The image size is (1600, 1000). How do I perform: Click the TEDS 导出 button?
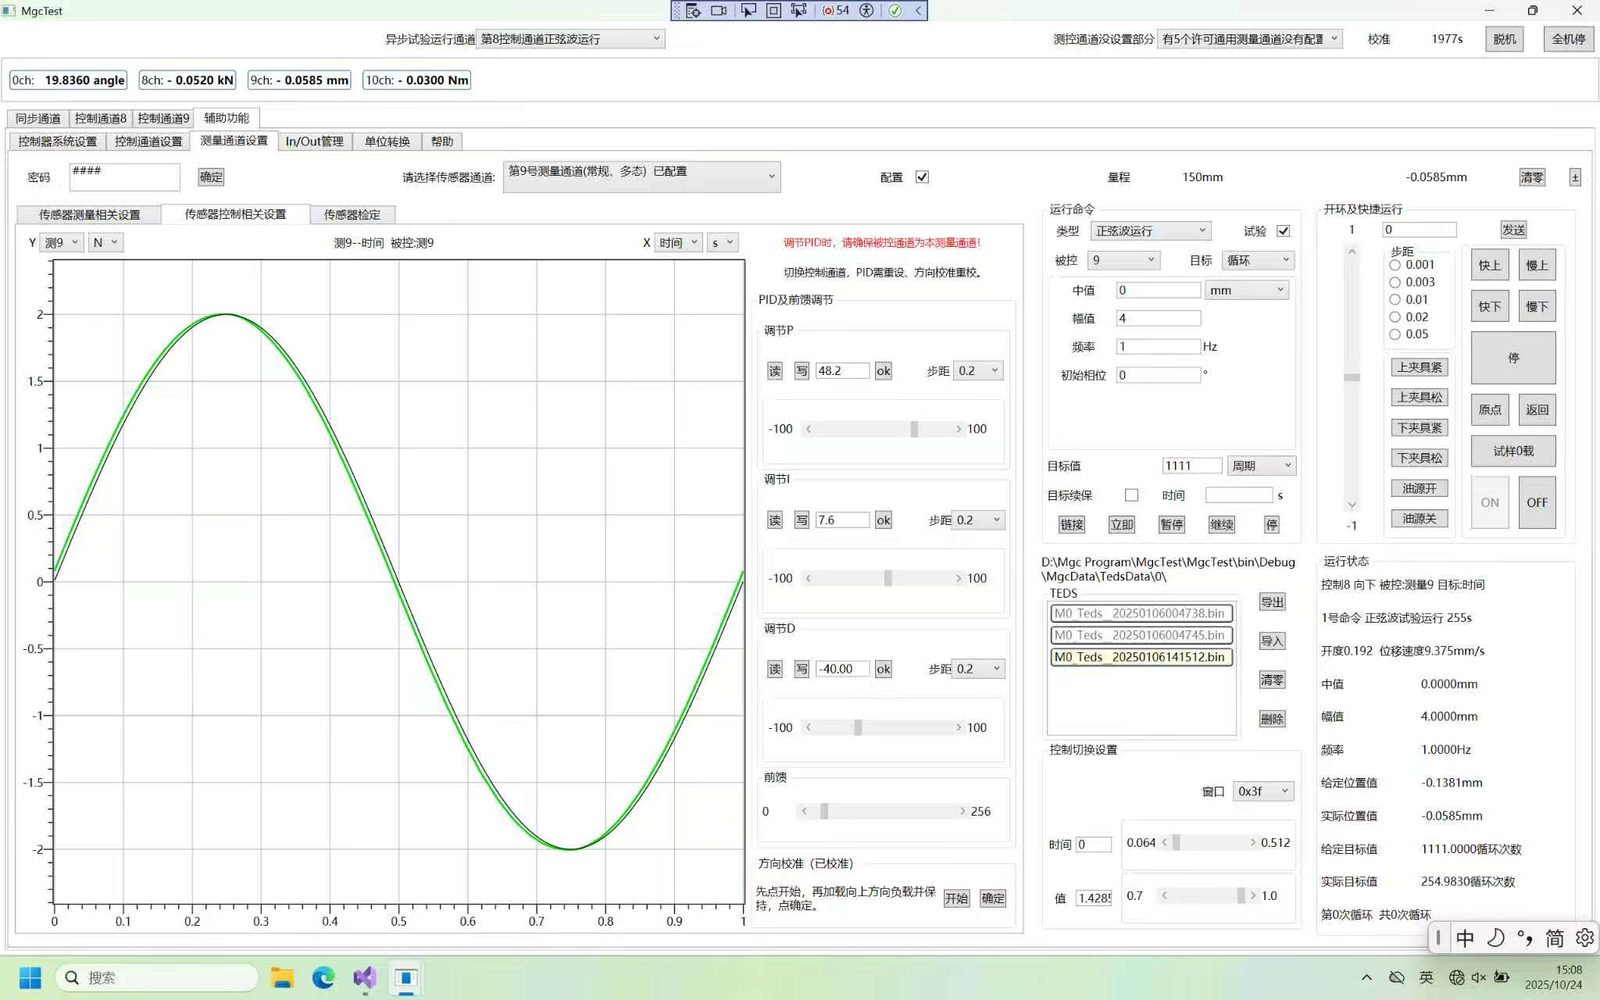(1271, 602)
